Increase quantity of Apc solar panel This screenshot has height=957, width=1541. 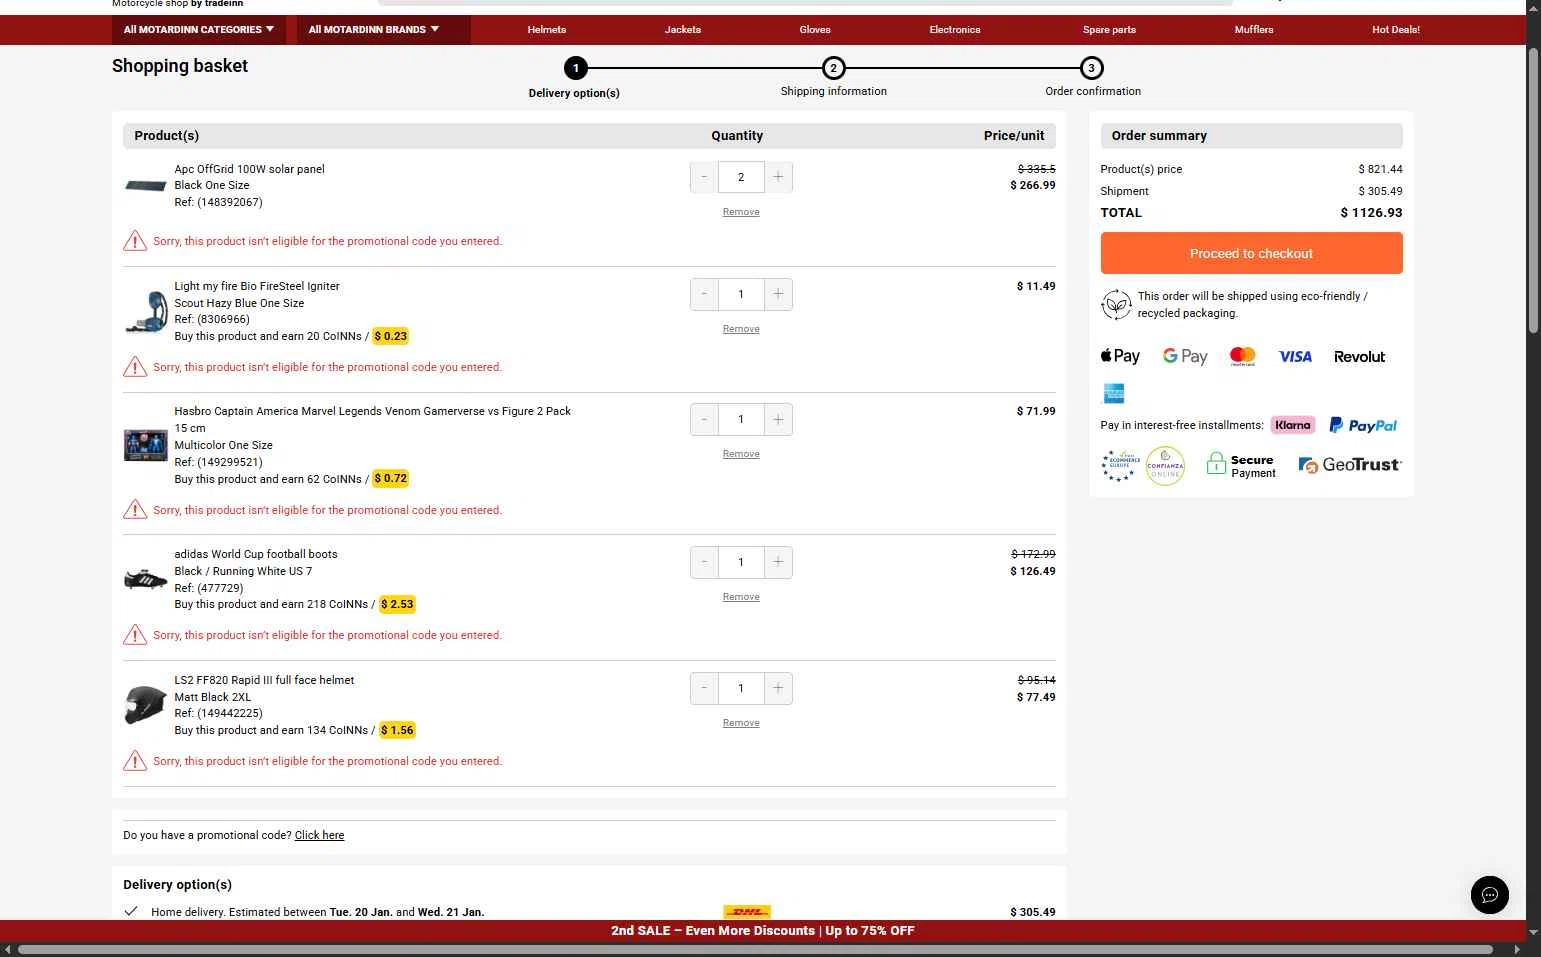pyautogui.click(x=778, y=177)
